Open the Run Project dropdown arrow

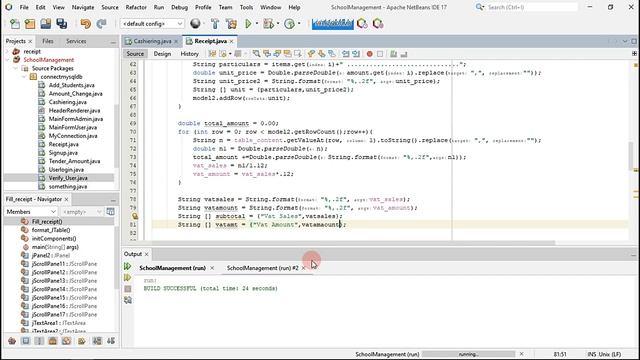(x=257, y=24)
